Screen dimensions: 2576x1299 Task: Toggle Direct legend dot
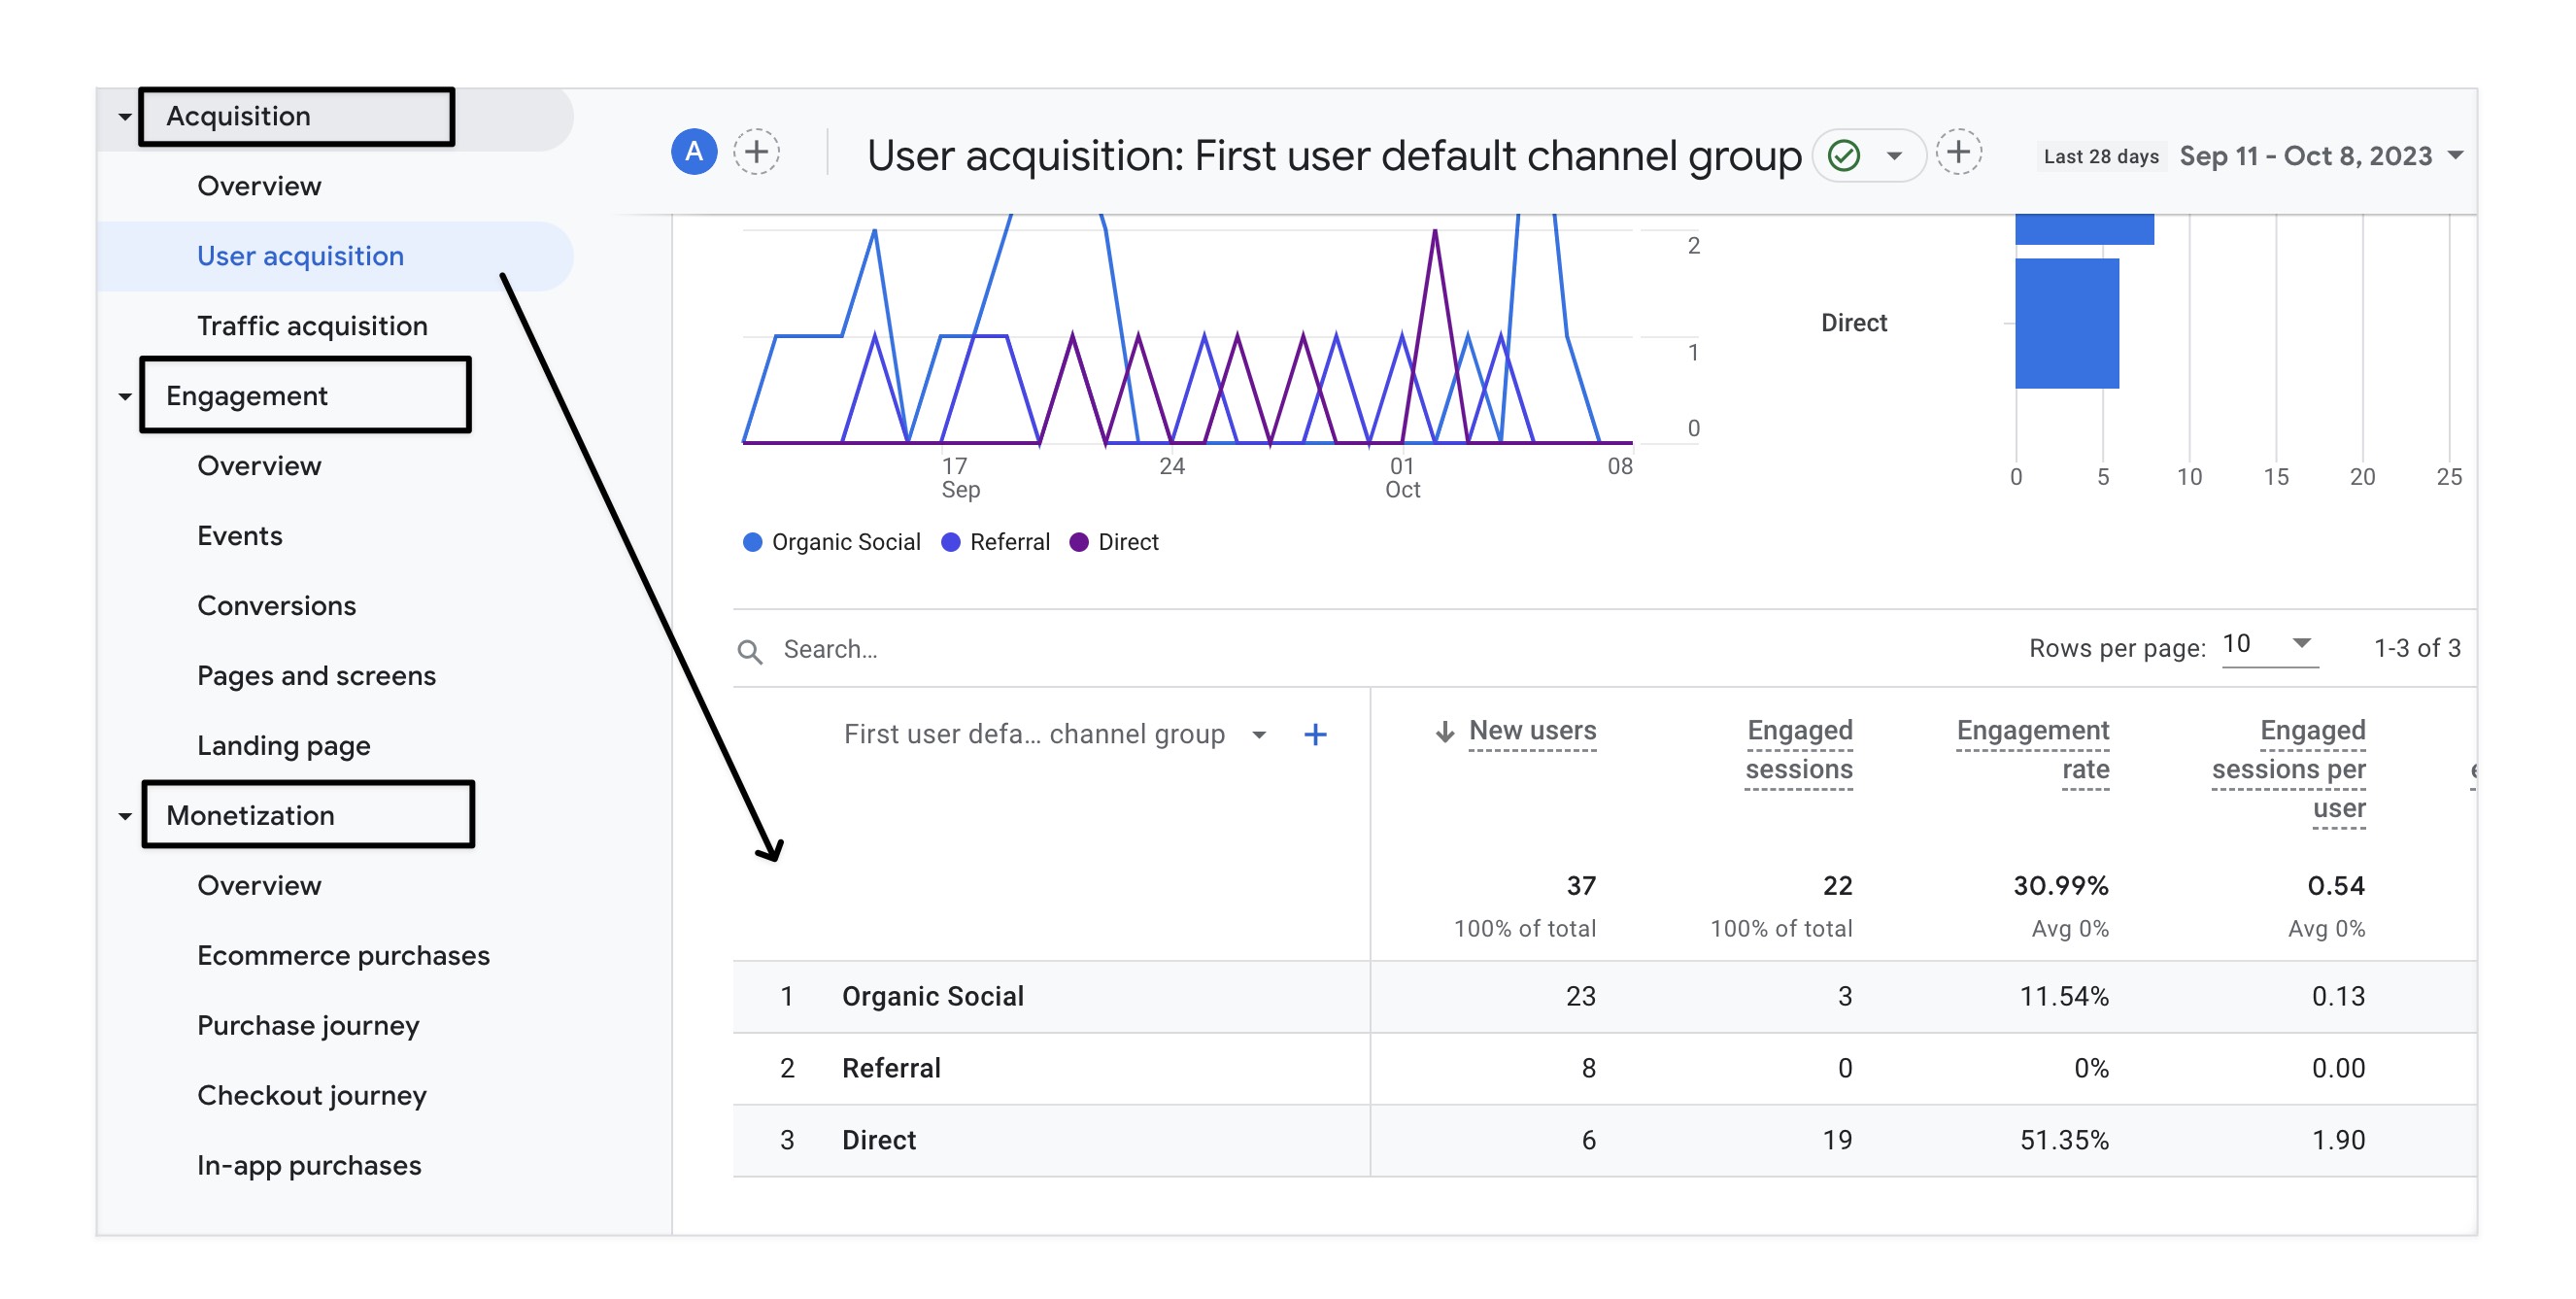1078,542
